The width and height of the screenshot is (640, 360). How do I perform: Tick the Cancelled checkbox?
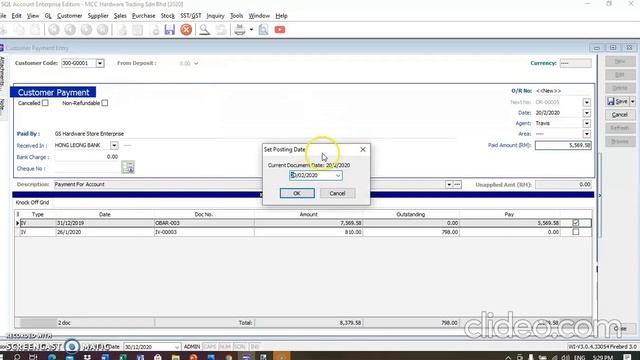coord(45,103)
